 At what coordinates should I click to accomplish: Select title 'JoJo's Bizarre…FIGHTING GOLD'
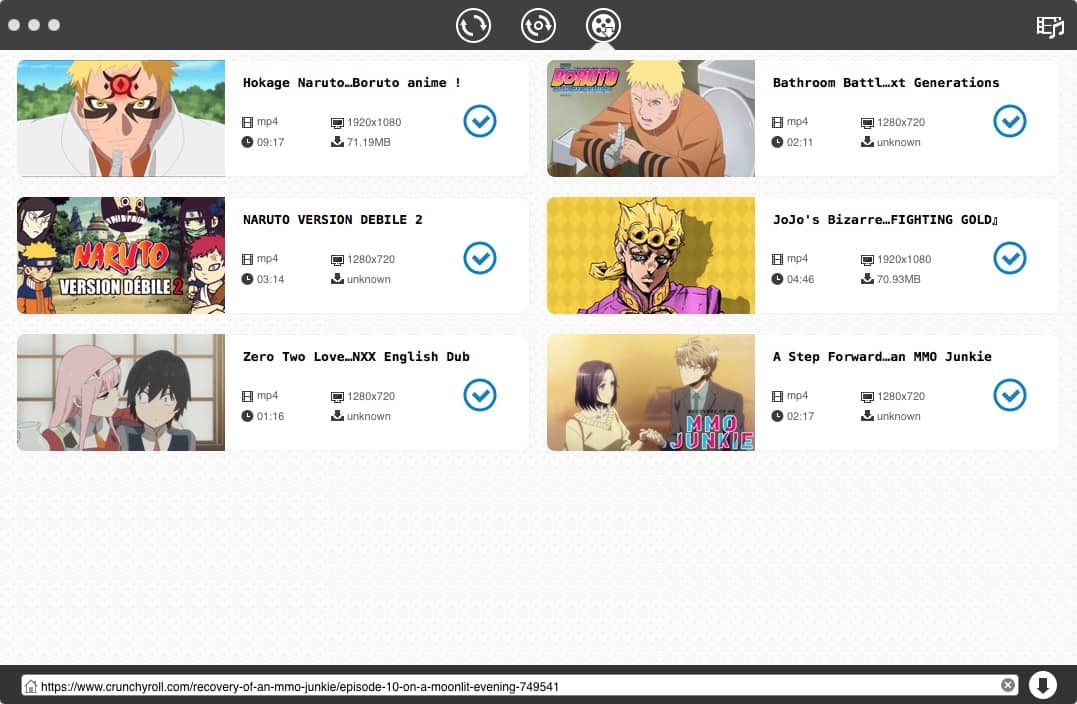coord(885,220)
